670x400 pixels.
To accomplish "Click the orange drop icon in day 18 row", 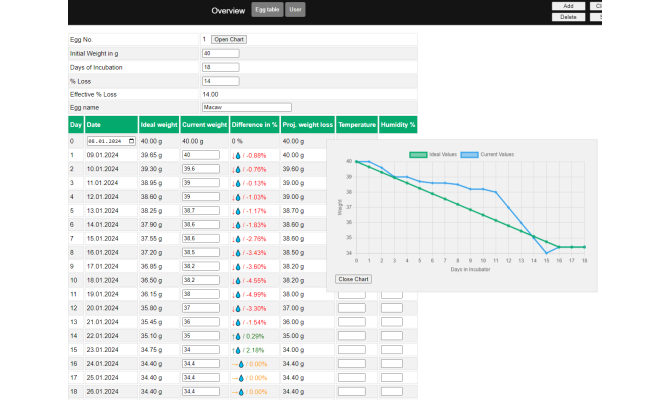I will [x=241, y=392].
